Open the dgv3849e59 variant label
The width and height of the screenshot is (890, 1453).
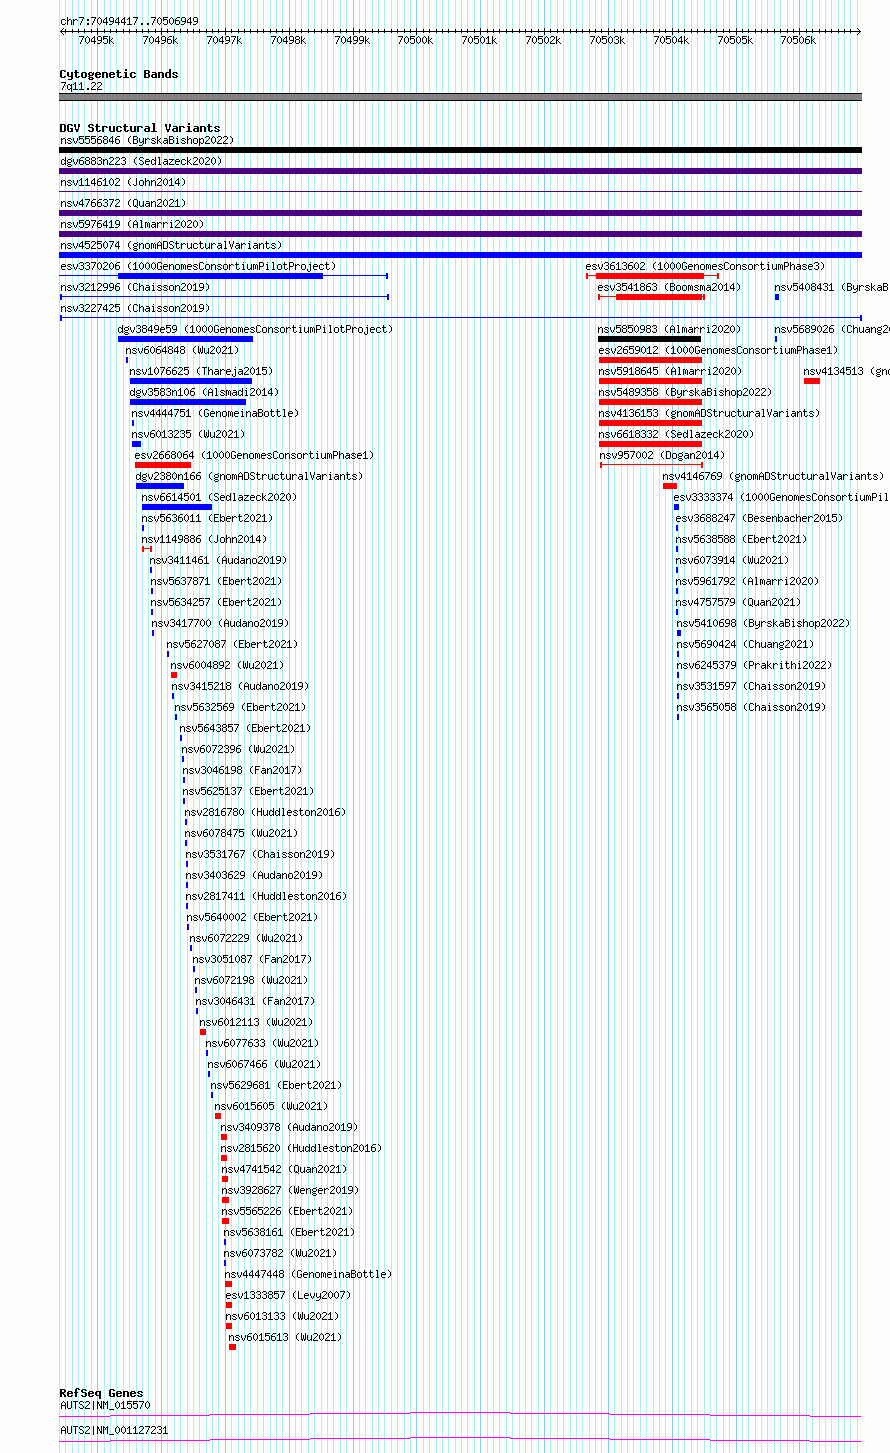pos(255,329)
